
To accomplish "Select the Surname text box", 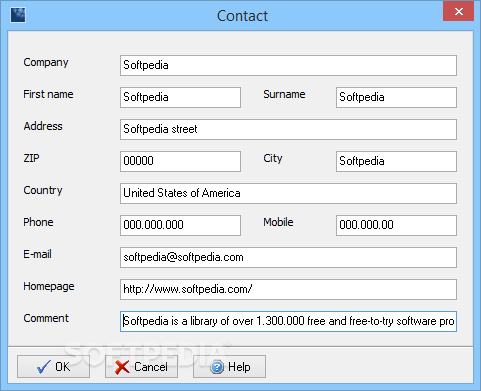I will tap(396, 97).
